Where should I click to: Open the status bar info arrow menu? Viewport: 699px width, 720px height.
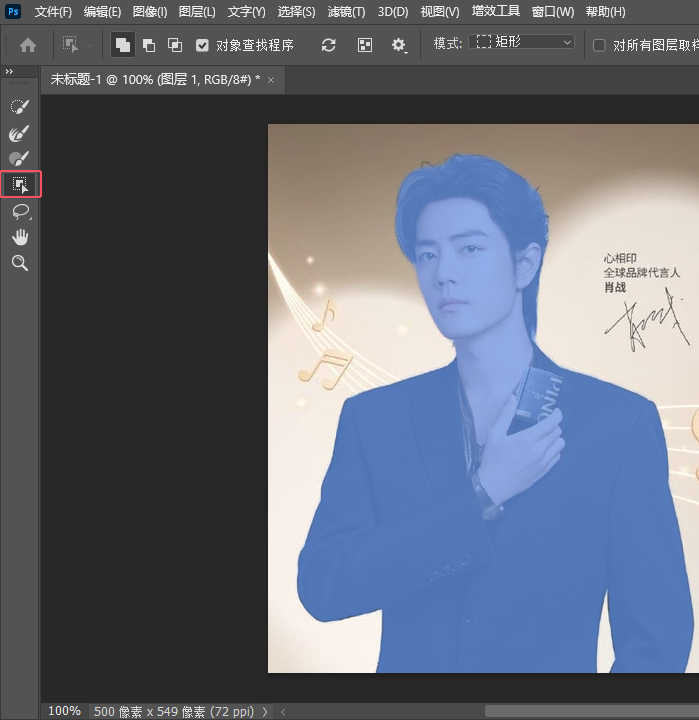click(x=265, y=712)
